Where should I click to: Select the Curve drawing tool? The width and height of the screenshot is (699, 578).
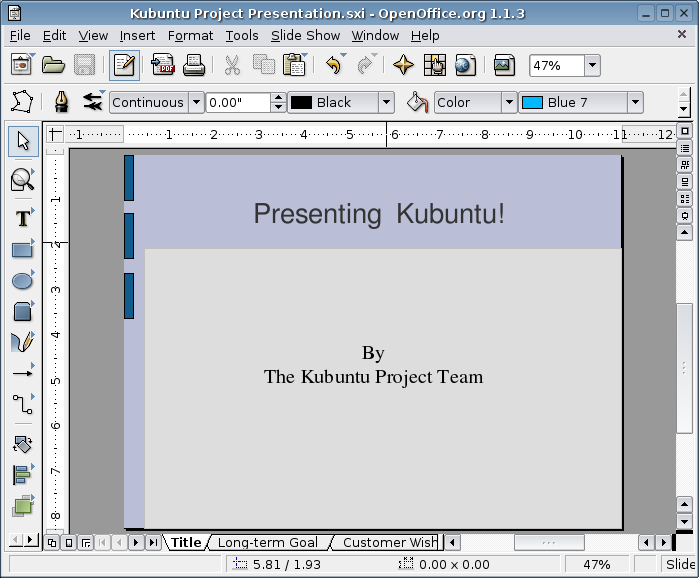click(x=22, y=342)
